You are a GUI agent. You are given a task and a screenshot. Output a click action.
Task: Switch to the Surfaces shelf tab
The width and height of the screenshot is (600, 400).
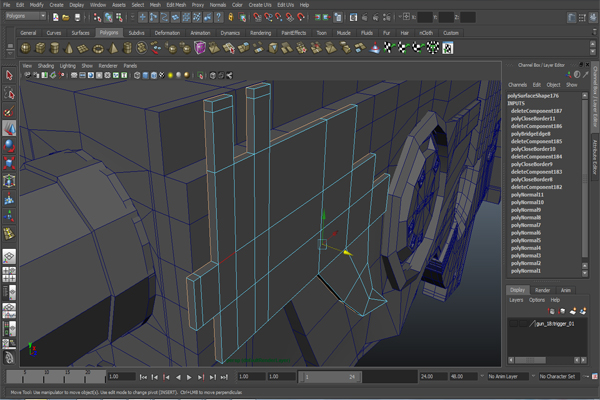80,33
